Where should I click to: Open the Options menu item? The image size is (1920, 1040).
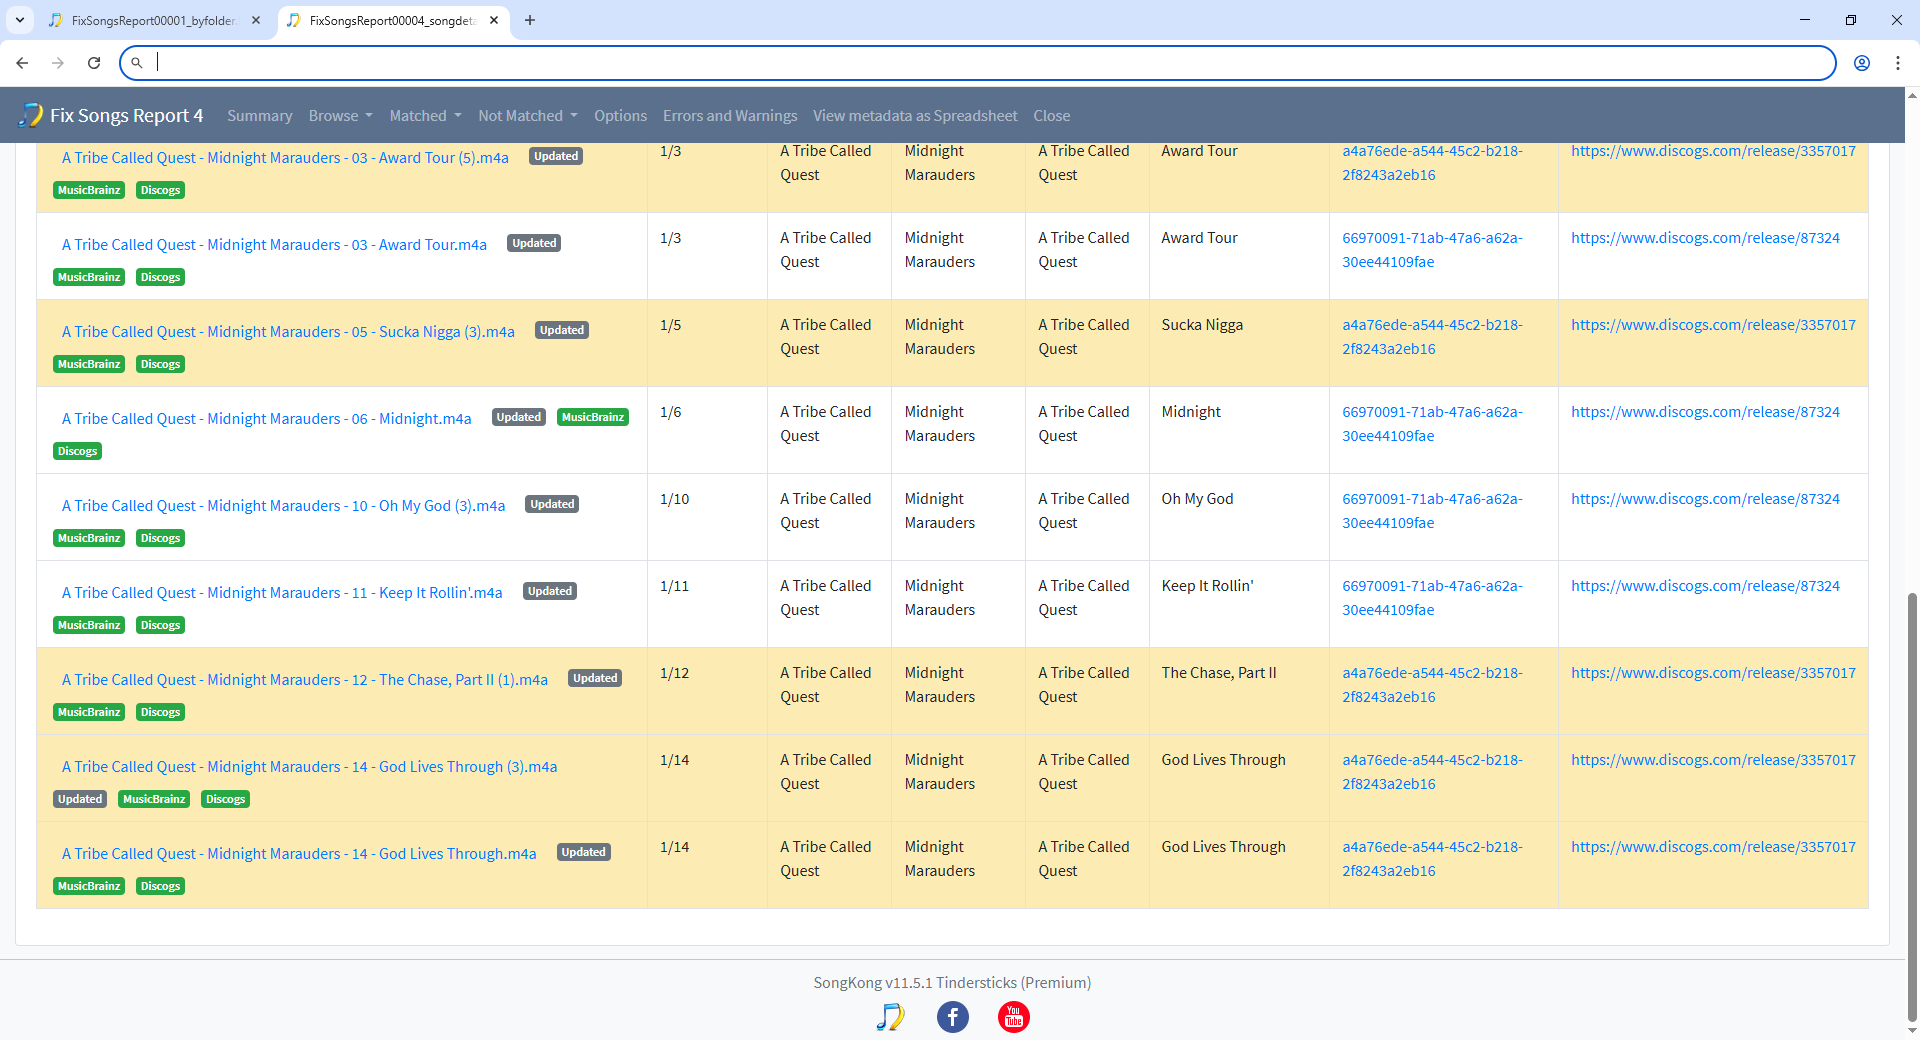click(x=620, y=116)
